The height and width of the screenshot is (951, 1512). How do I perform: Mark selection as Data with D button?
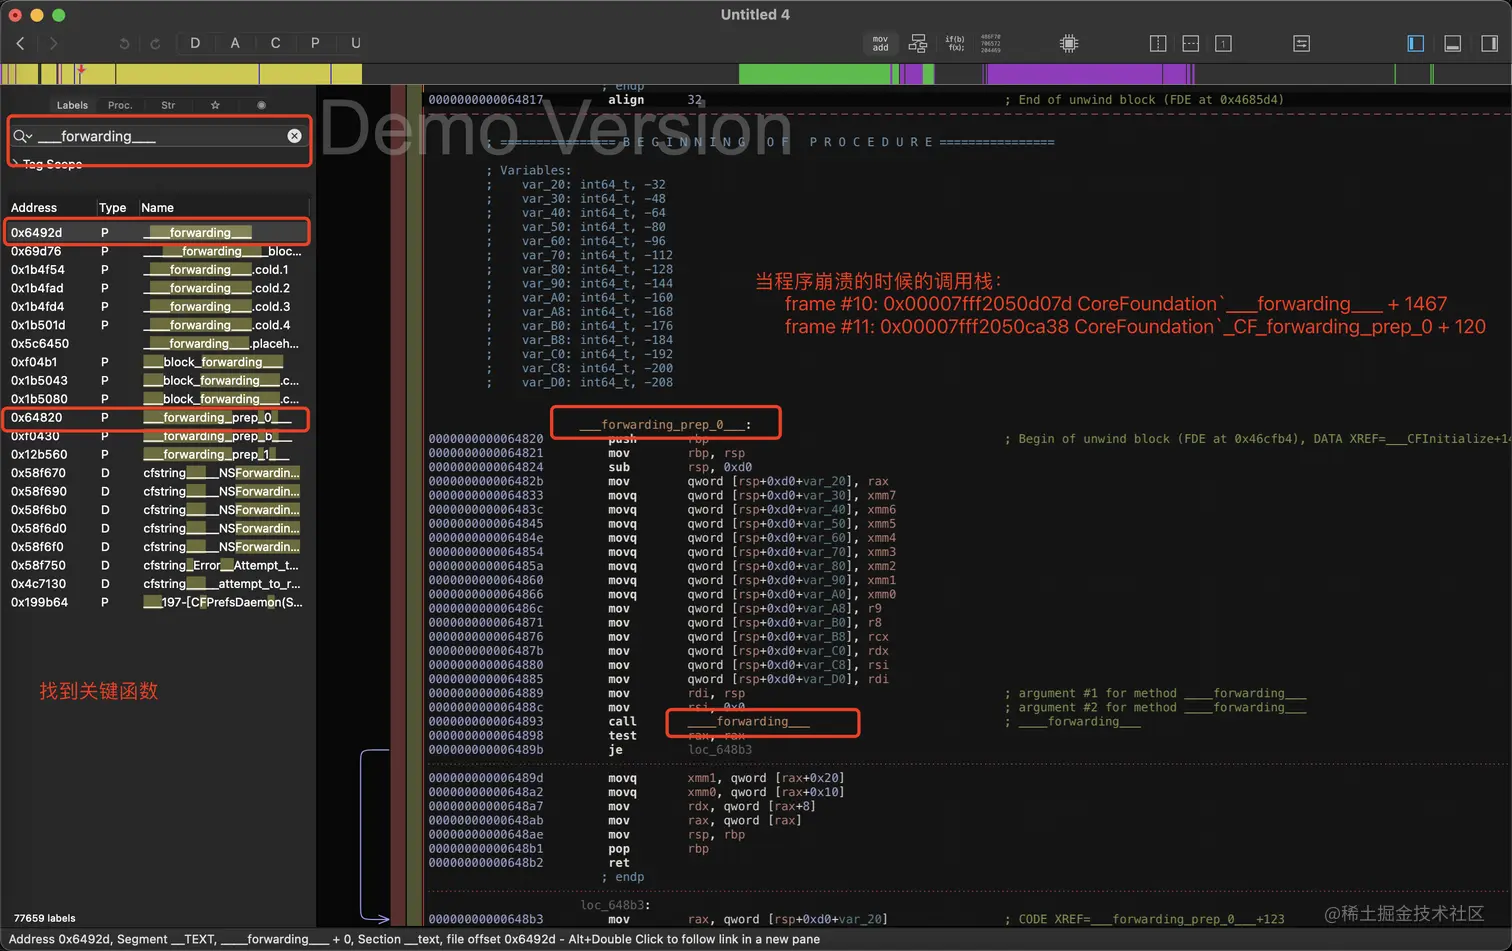pyautogui.click(x=195, y=43)
